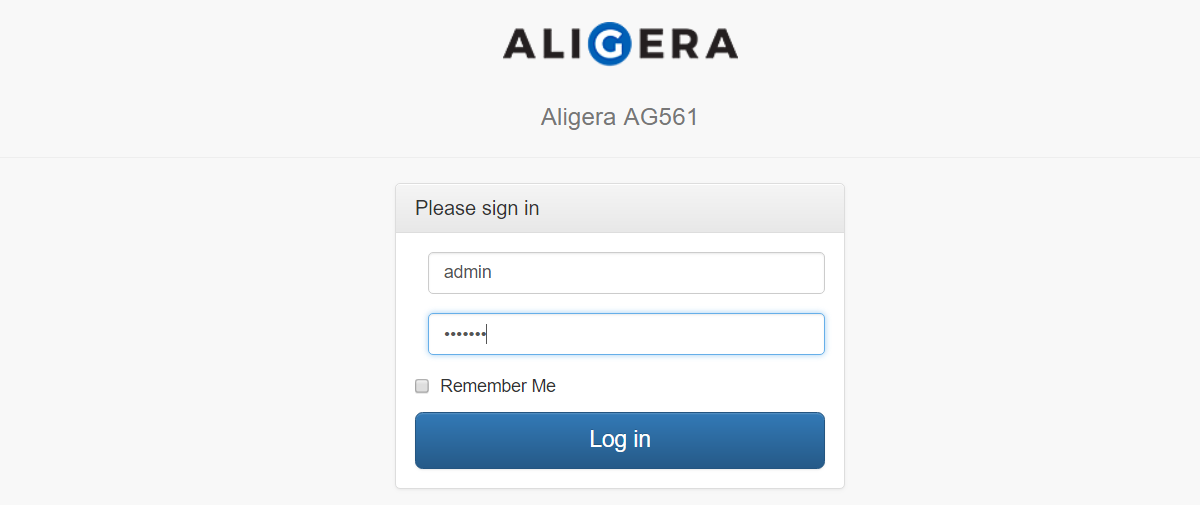This screenshot has height=505, width=1200.
Task: Click the blue G emblem in logo
Action: [x=609, y=43]
